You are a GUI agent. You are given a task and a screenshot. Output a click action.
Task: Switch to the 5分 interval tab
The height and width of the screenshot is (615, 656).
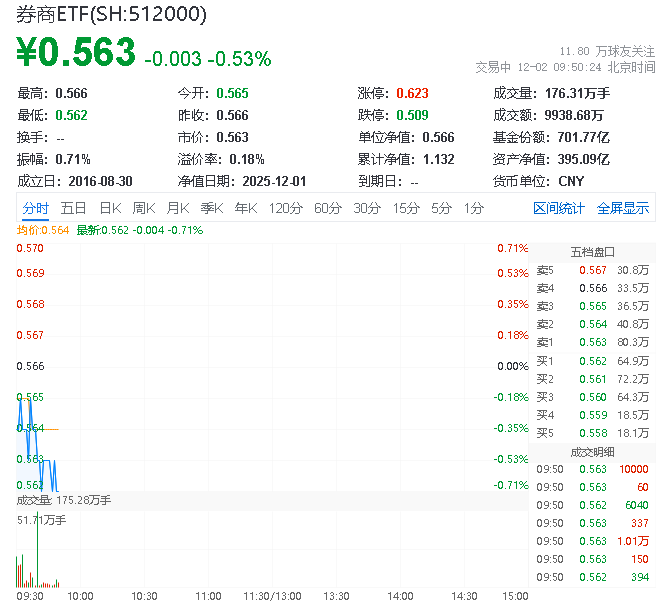(441, 208)
